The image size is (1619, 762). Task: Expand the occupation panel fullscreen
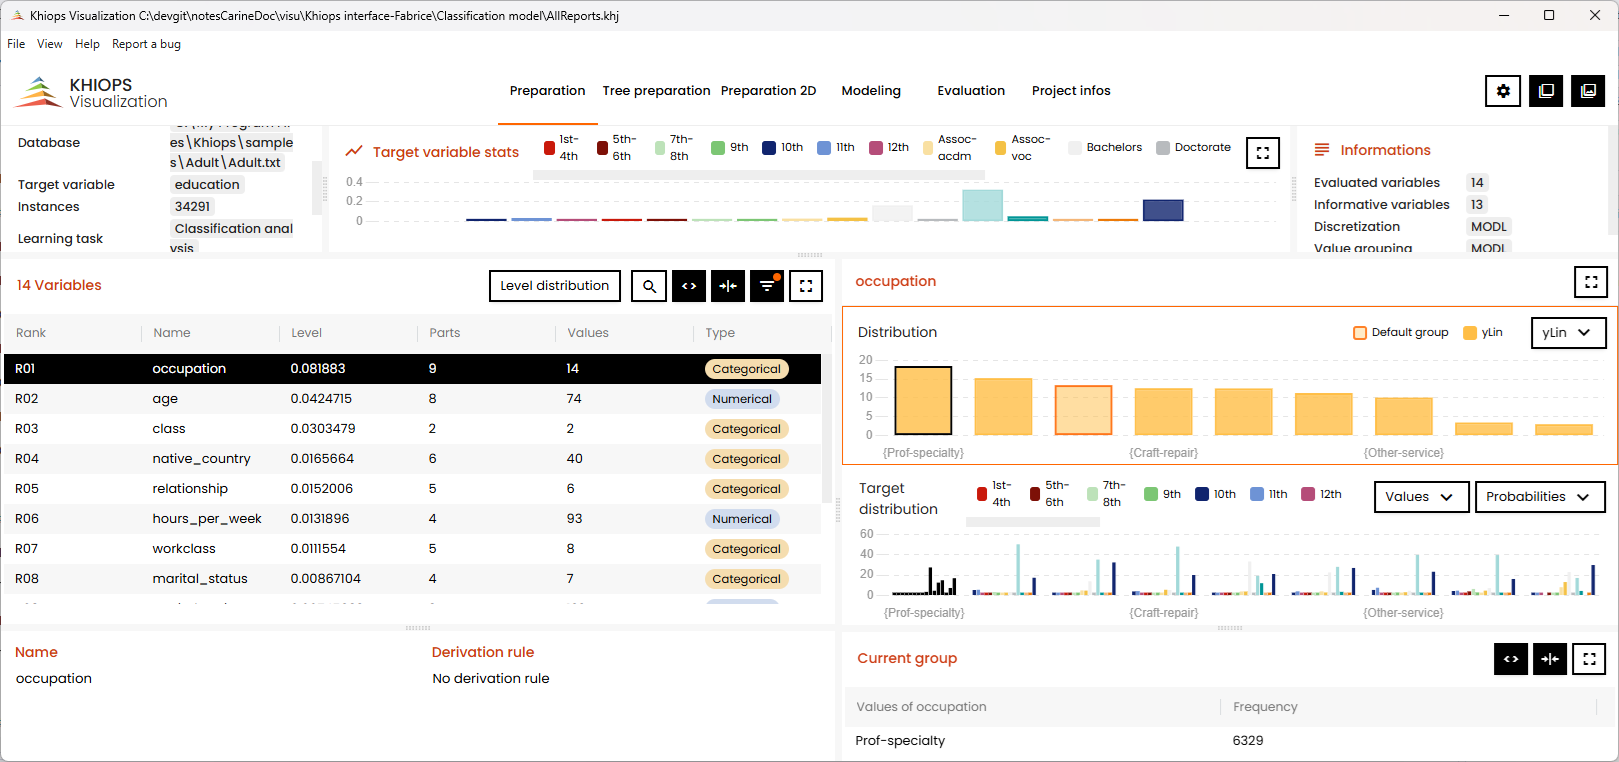click(x=1591, y=282)
